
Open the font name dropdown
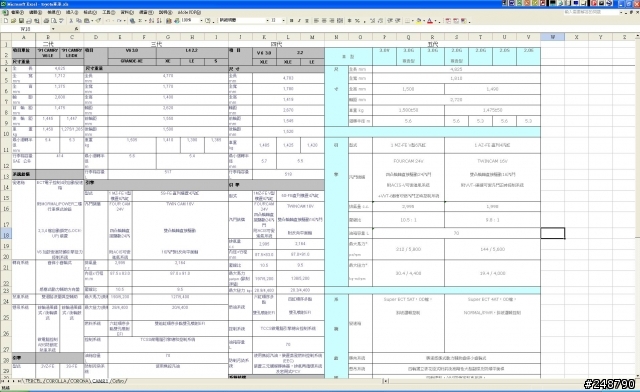click(267, 20)
